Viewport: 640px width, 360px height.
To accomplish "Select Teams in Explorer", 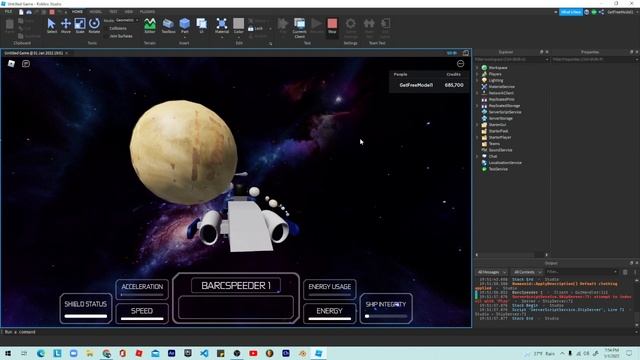I will coord(494,144).
